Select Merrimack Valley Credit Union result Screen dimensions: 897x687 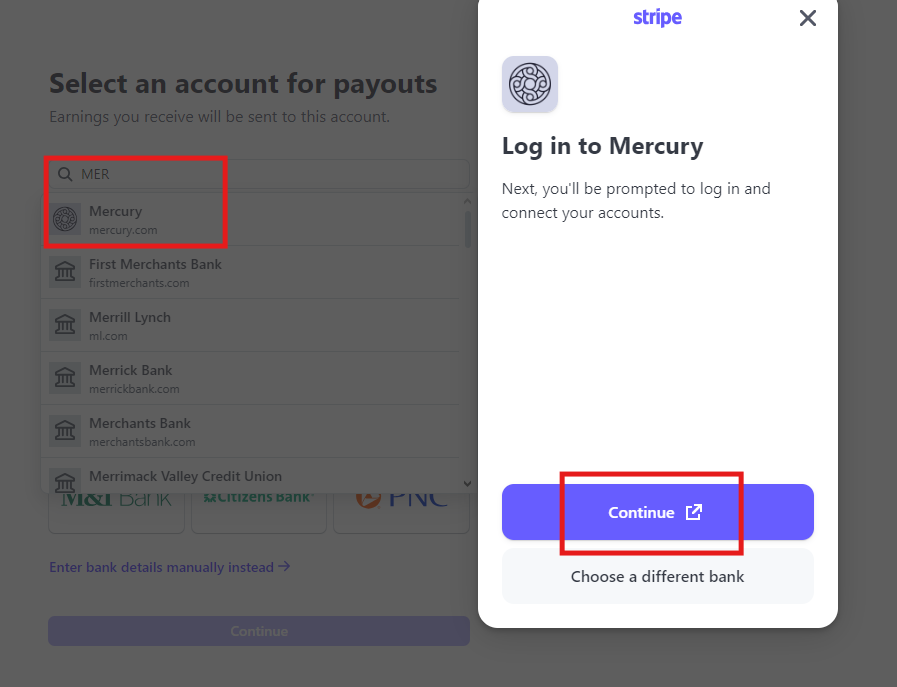pyautogui.click(x=185, y=476)
